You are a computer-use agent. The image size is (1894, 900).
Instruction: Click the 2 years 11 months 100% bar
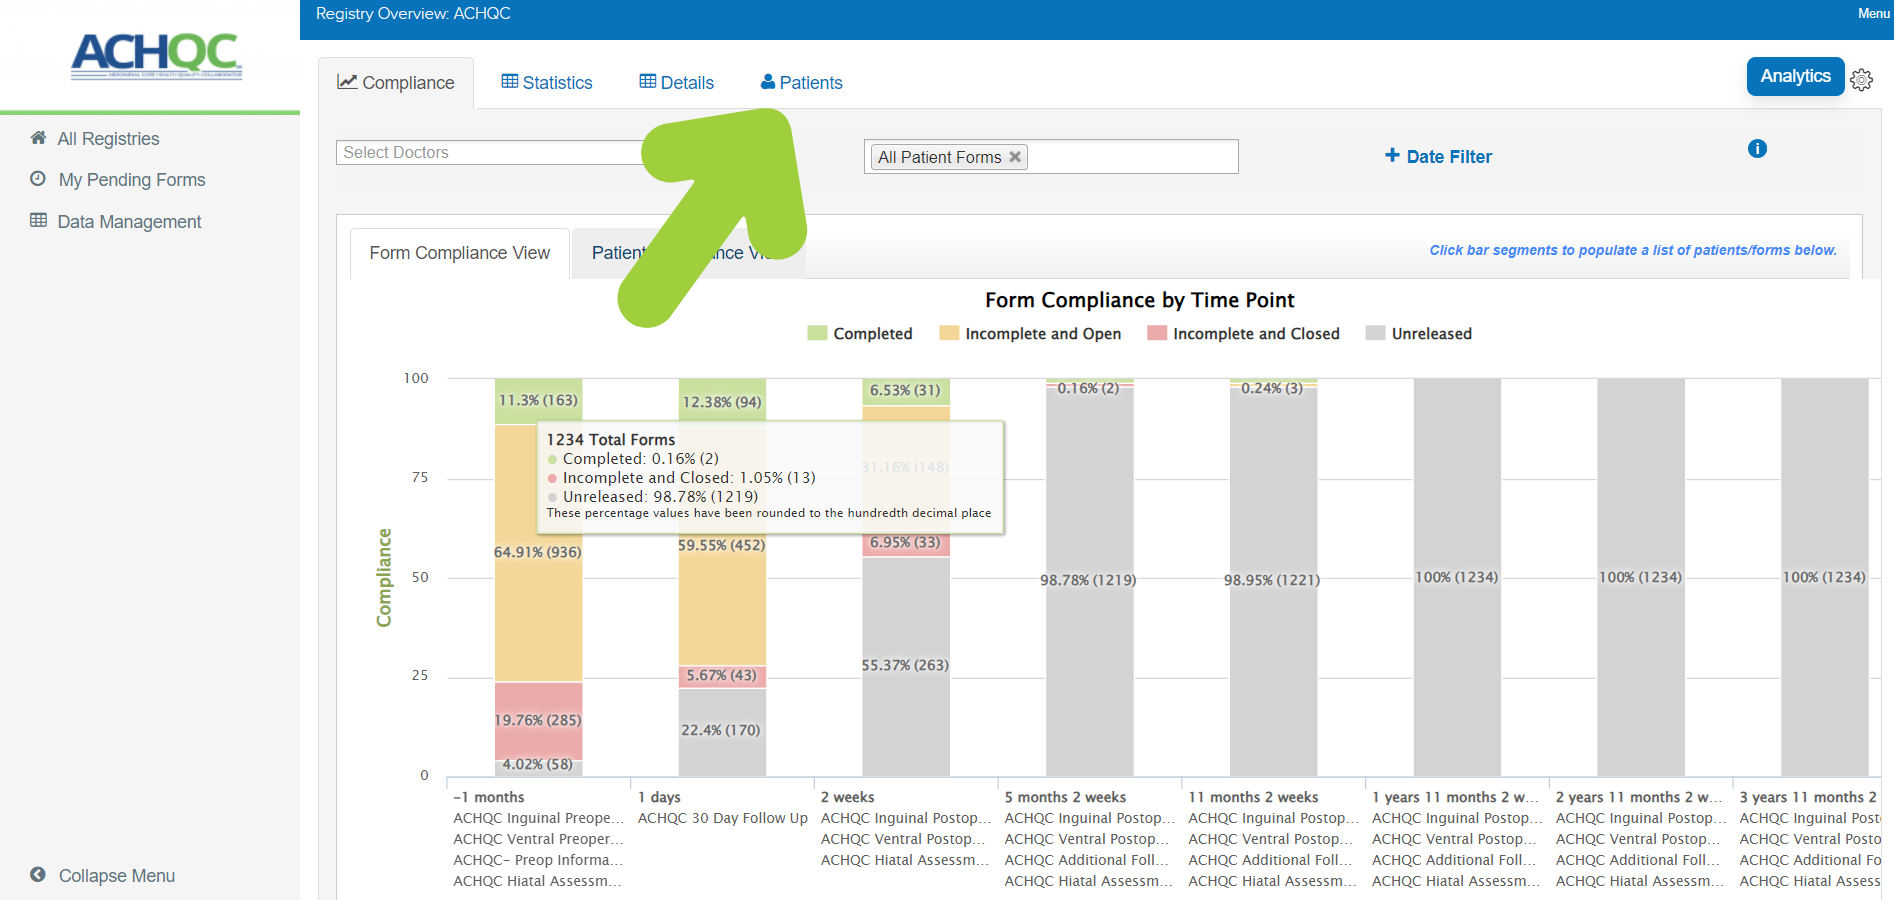[x=1641, y=578]
